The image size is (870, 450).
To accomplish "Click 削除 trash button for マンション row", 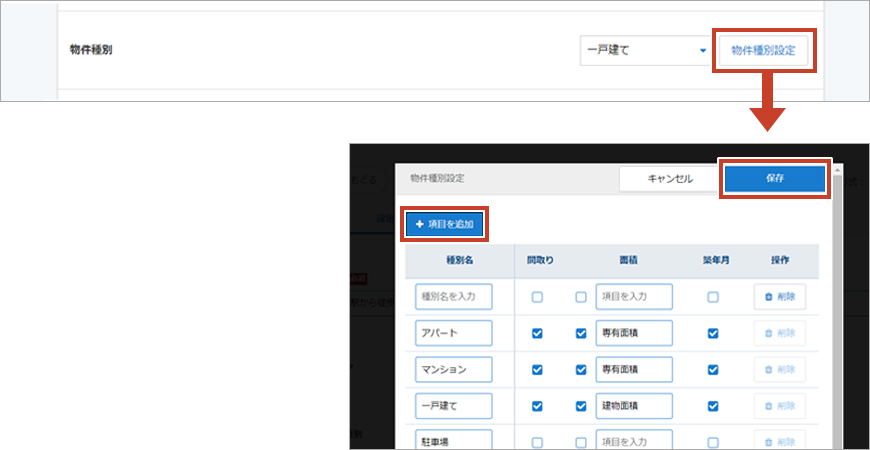I will tap(779, 369).
